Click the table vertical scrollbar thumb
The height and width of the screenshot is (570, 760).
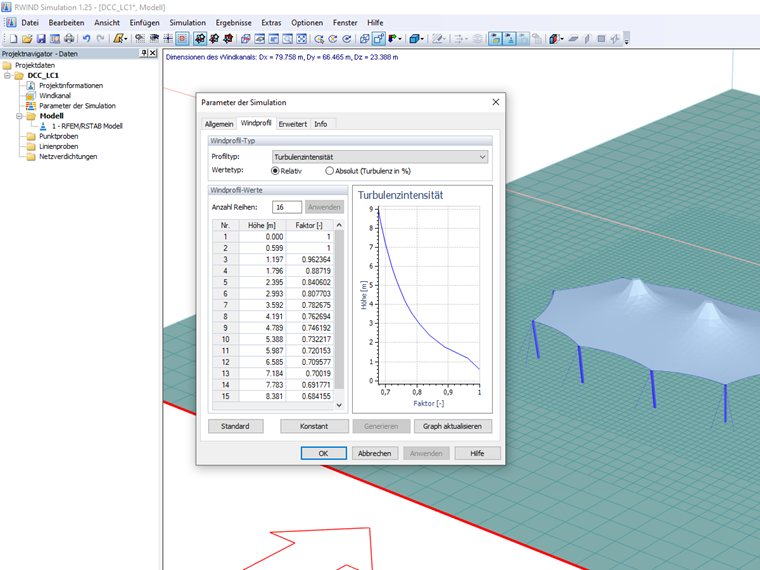pos(339,309)
